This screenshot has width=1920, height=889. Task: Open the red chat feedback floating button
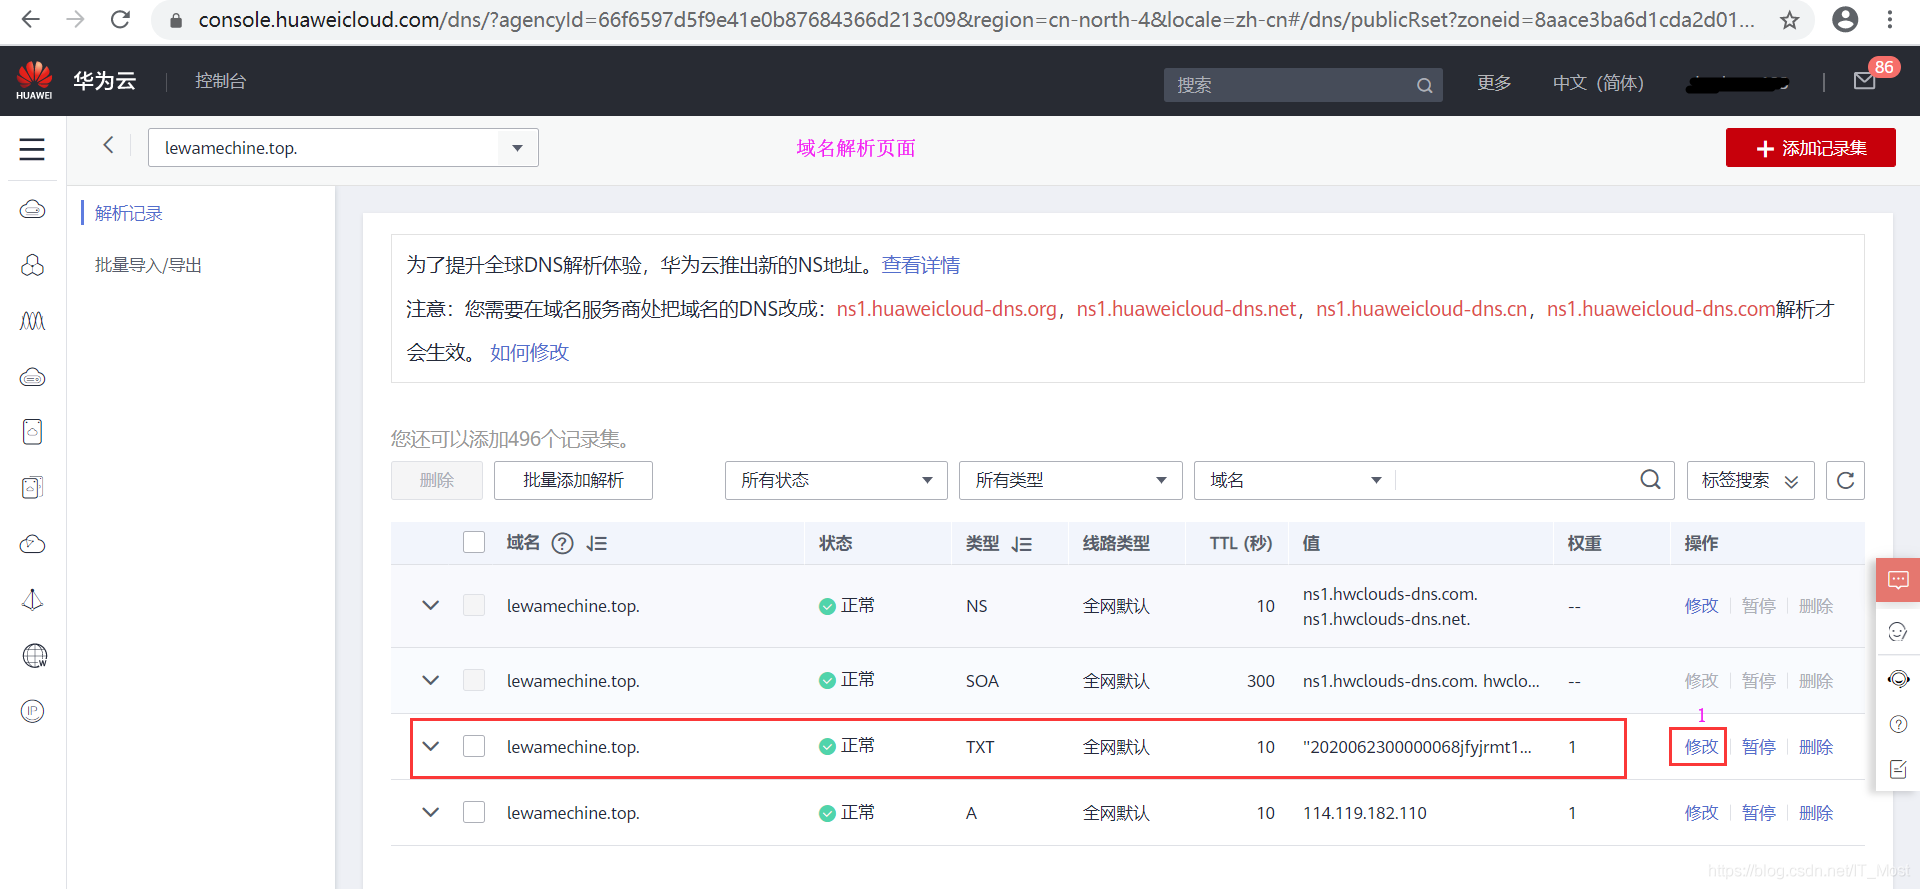(x=1898, y=580)
